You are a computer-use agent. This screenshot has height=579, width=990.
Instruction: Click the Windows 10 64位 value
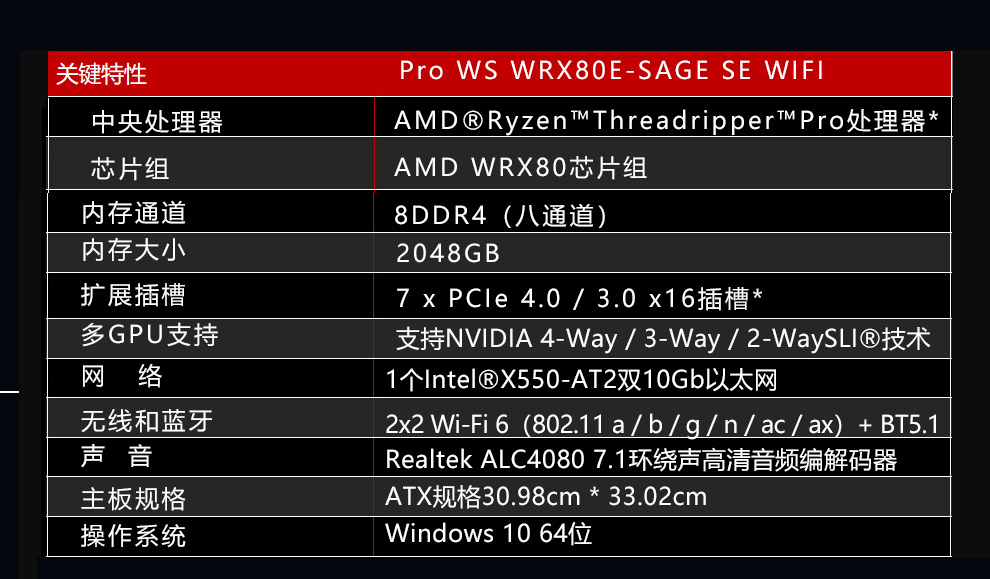tap(489, 533)
